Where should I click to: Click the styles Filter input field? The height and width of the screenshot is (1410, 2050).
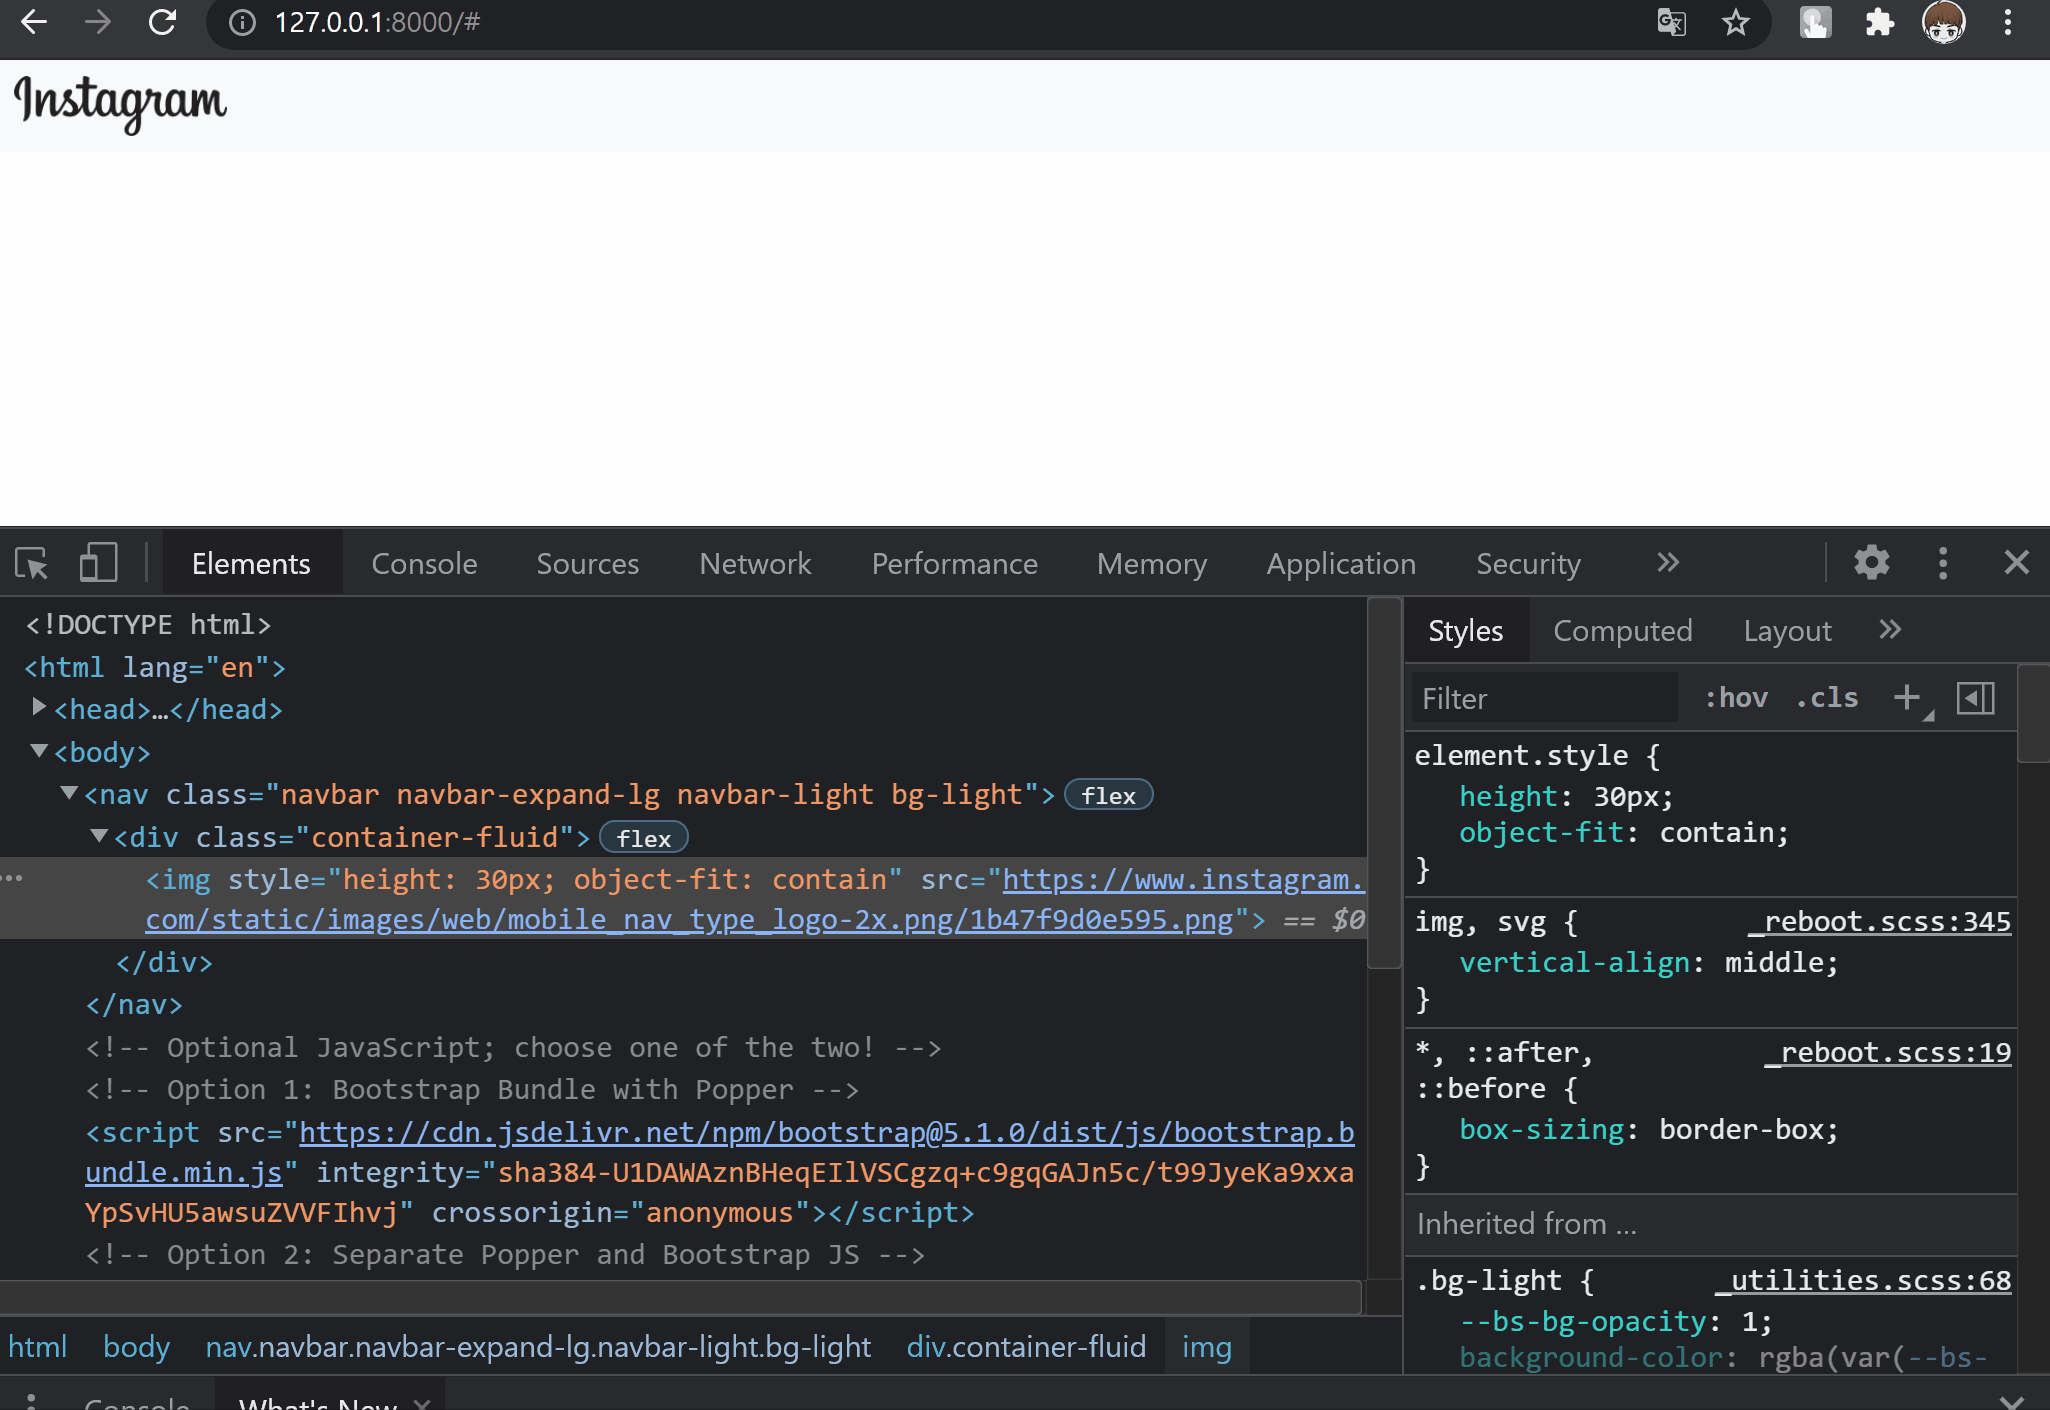(1543, 698)
